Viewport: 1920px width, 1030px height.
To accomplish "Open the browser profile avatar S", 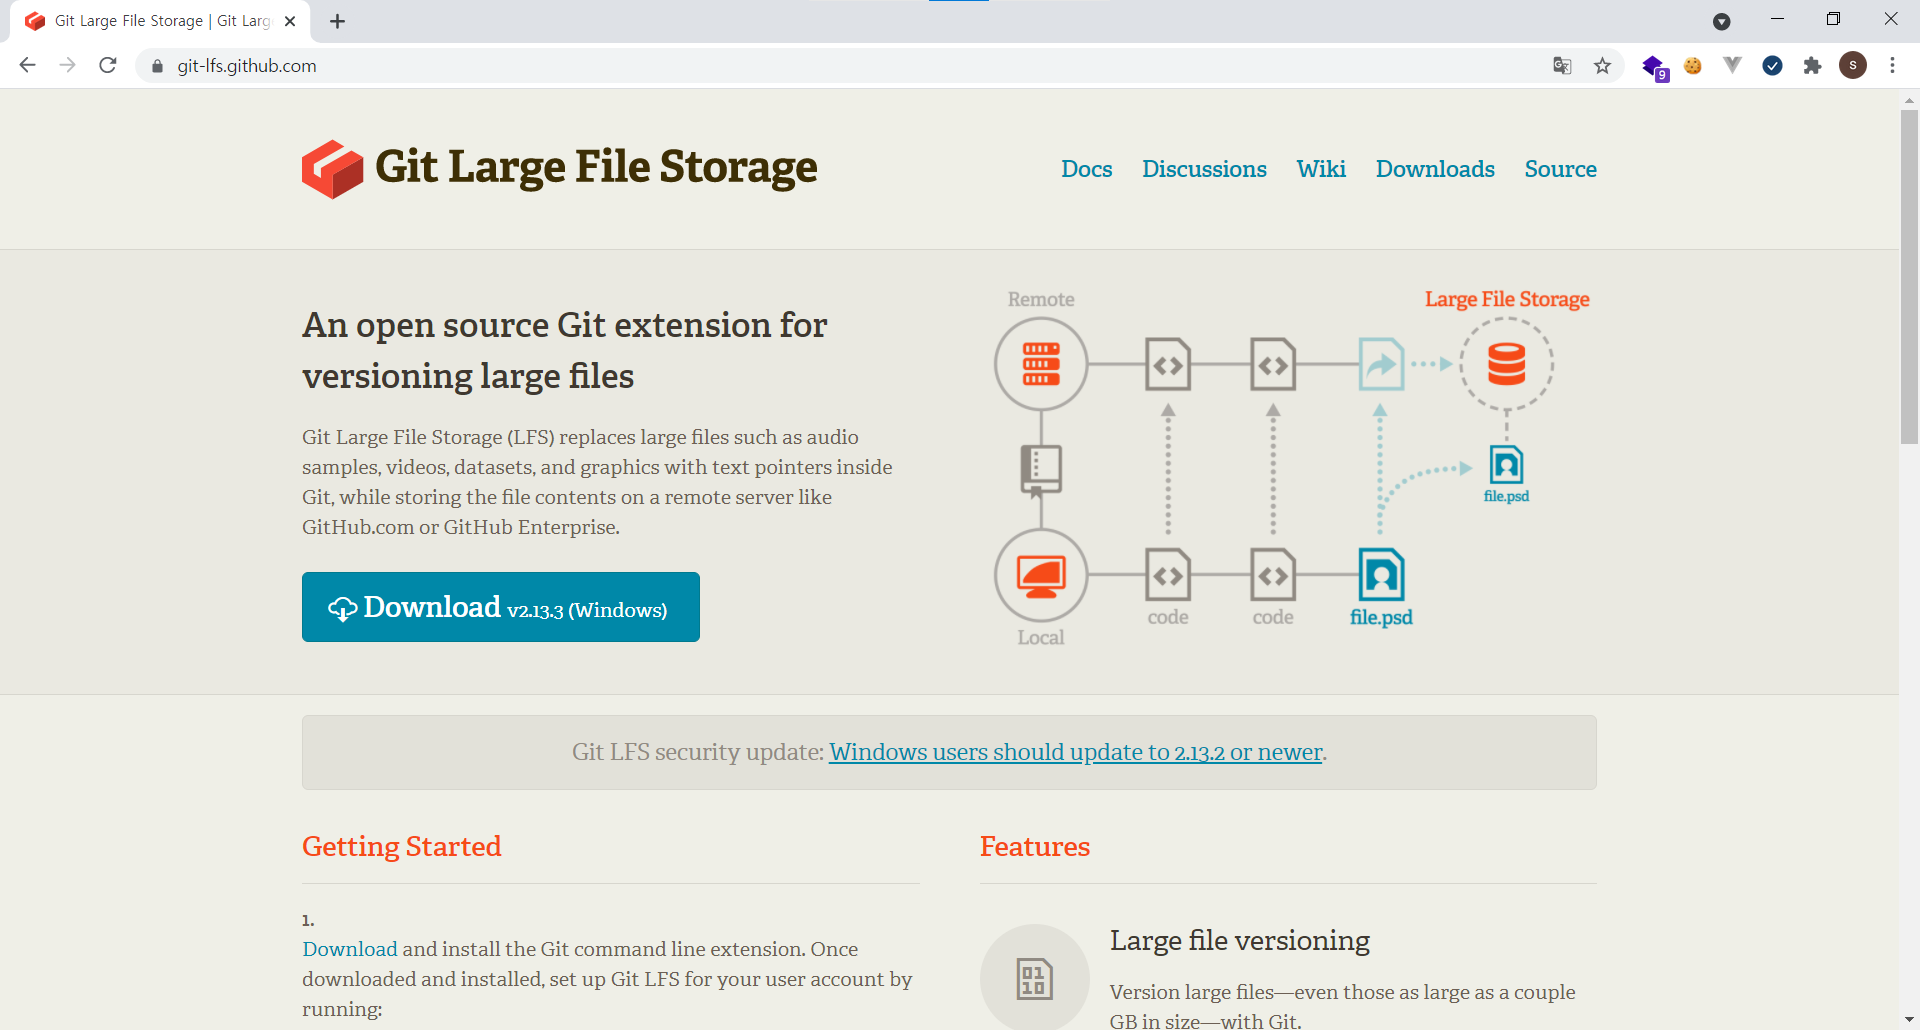I will click(1853, 65).
